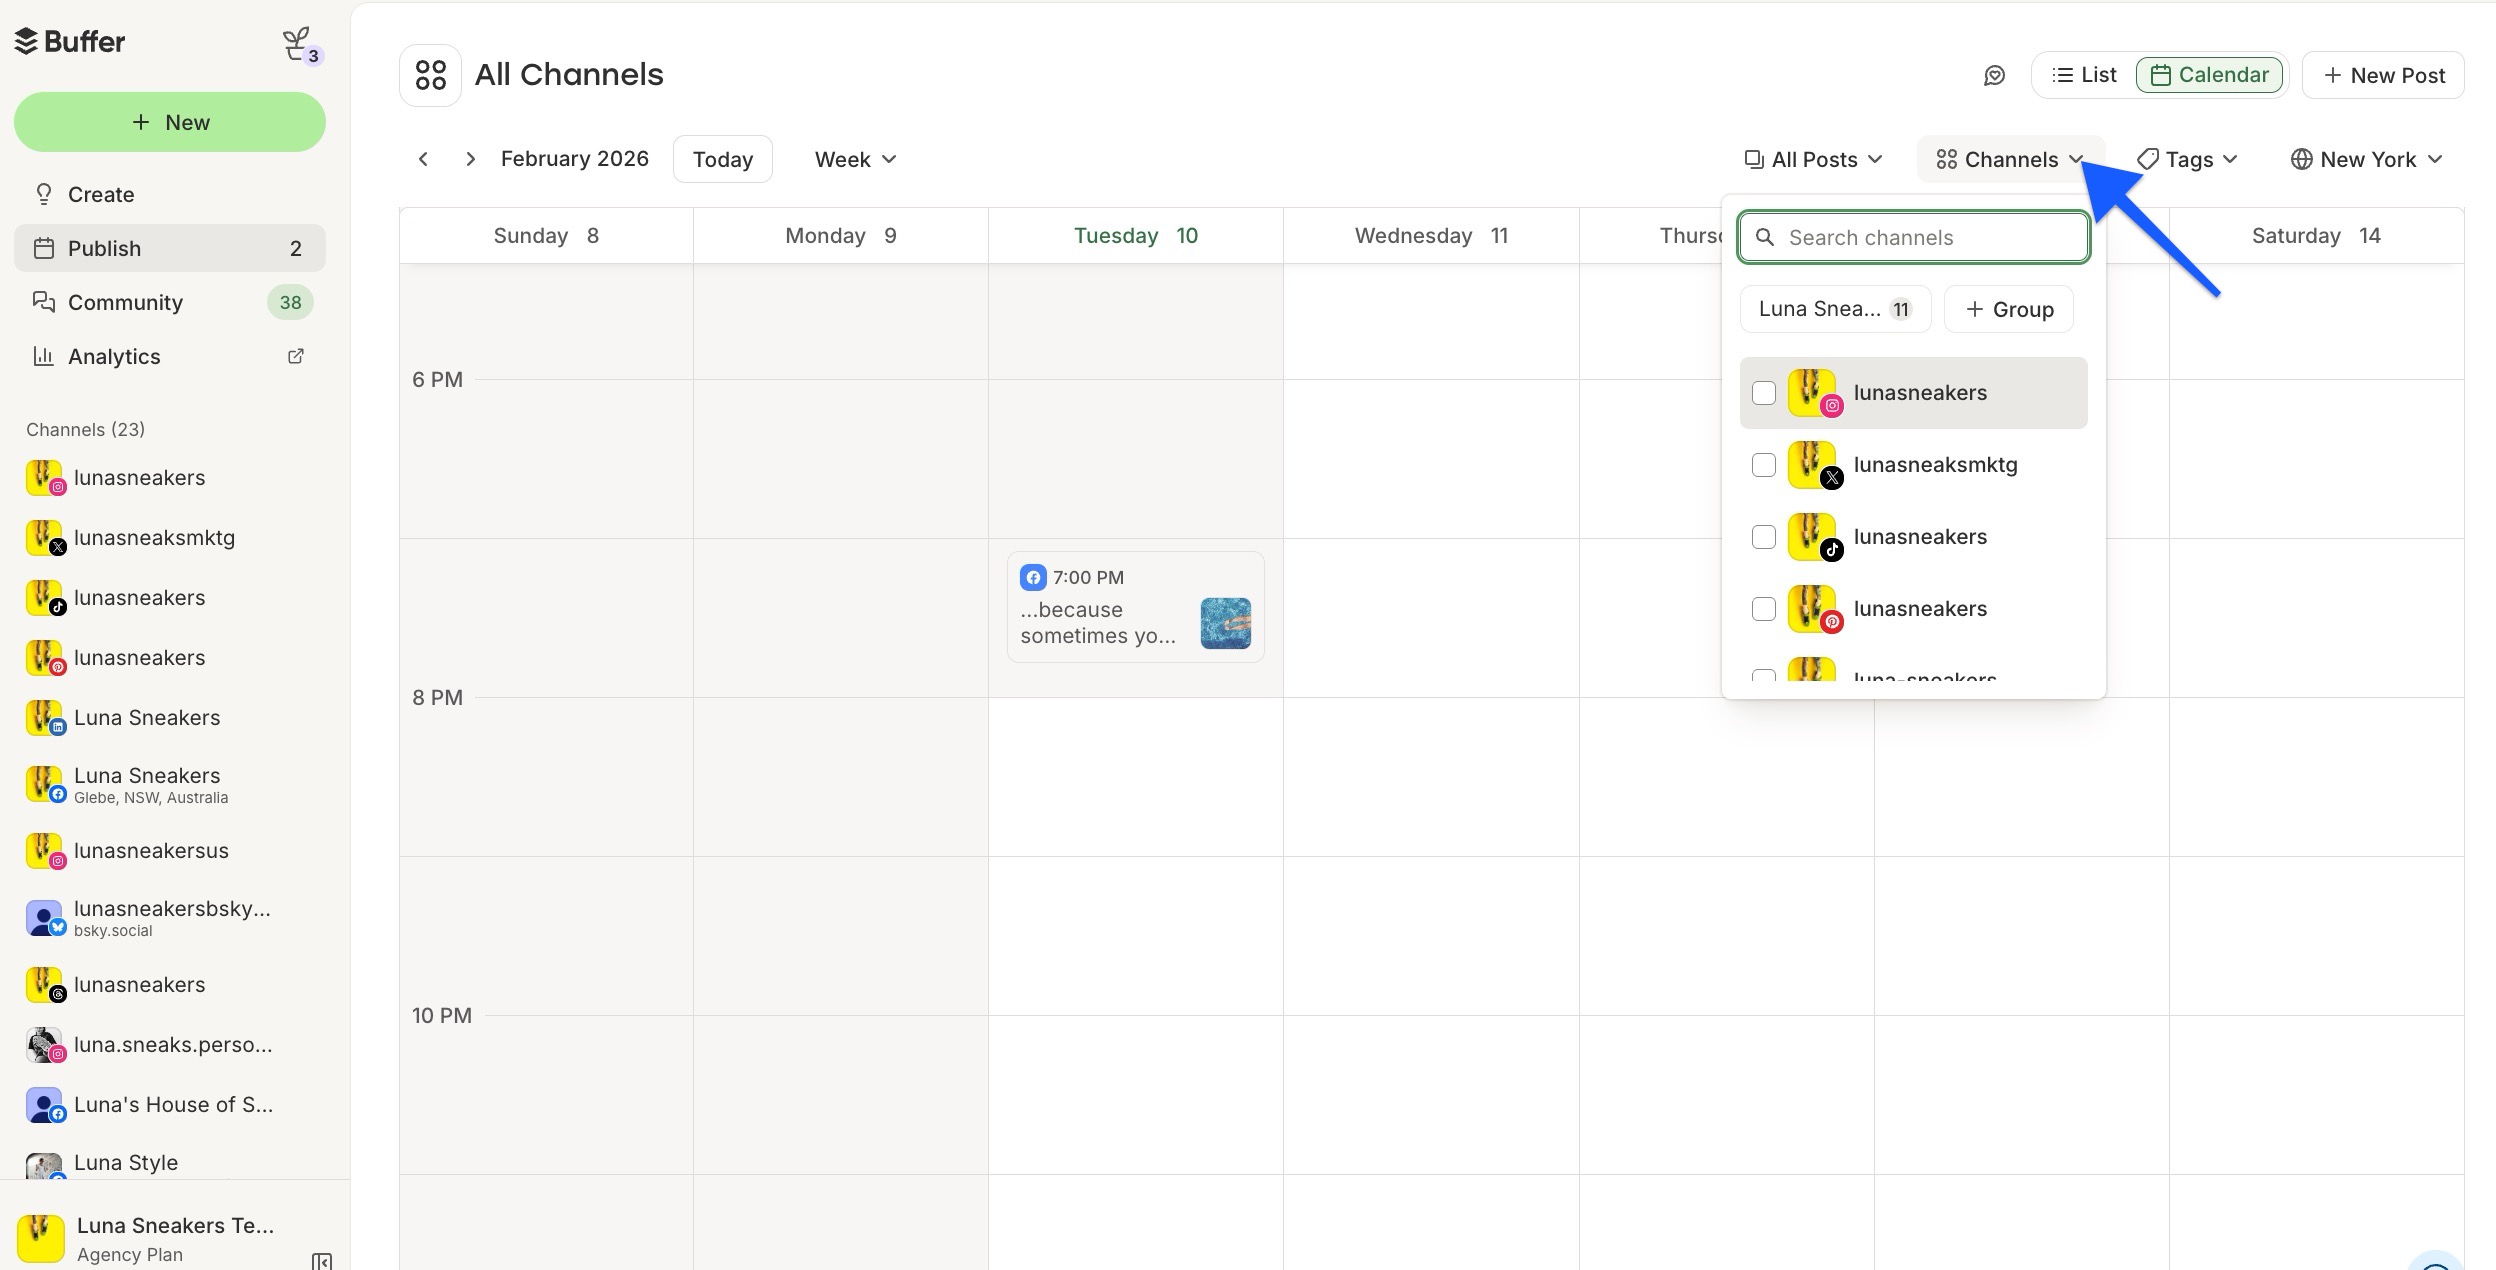Open the feedback chat bubble icon
2496x1270 pixels.
(1994, 76)
